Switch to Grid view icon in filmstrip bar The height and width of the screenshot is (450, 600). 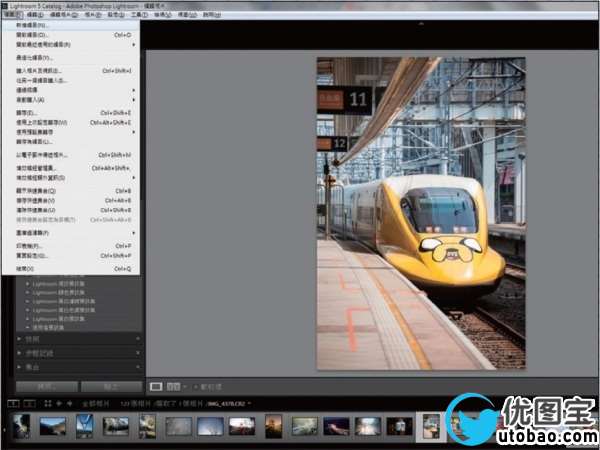[48, 403]
